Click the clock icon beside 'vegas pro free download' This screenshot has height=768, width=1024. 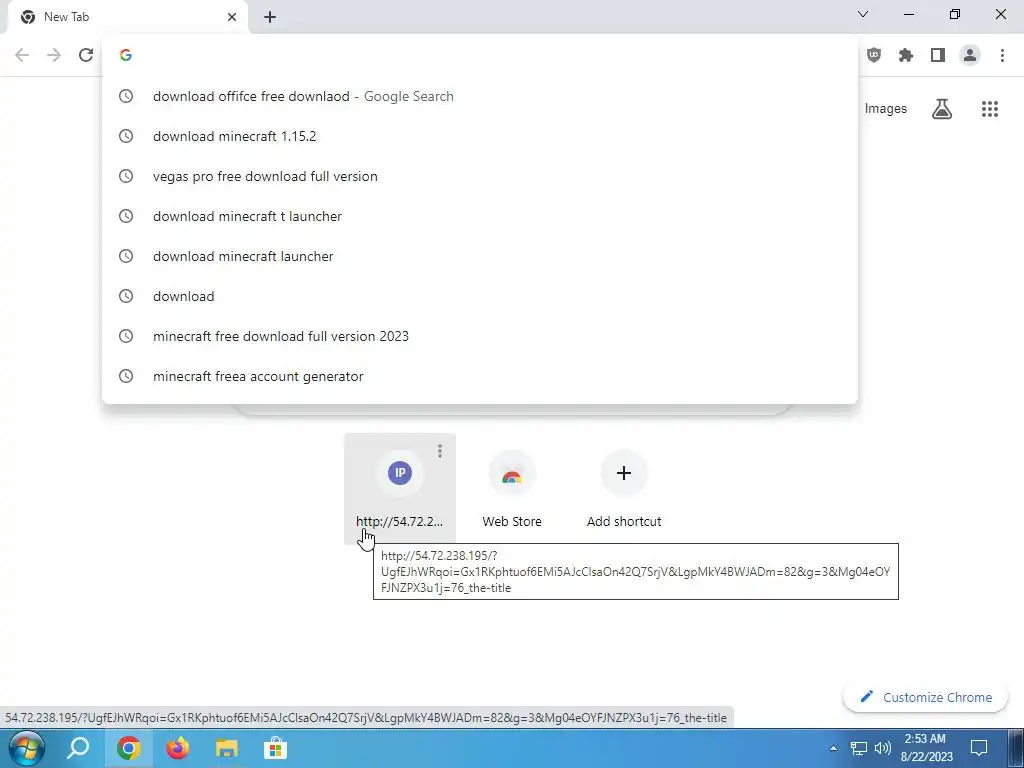click(x=126, y=176)
